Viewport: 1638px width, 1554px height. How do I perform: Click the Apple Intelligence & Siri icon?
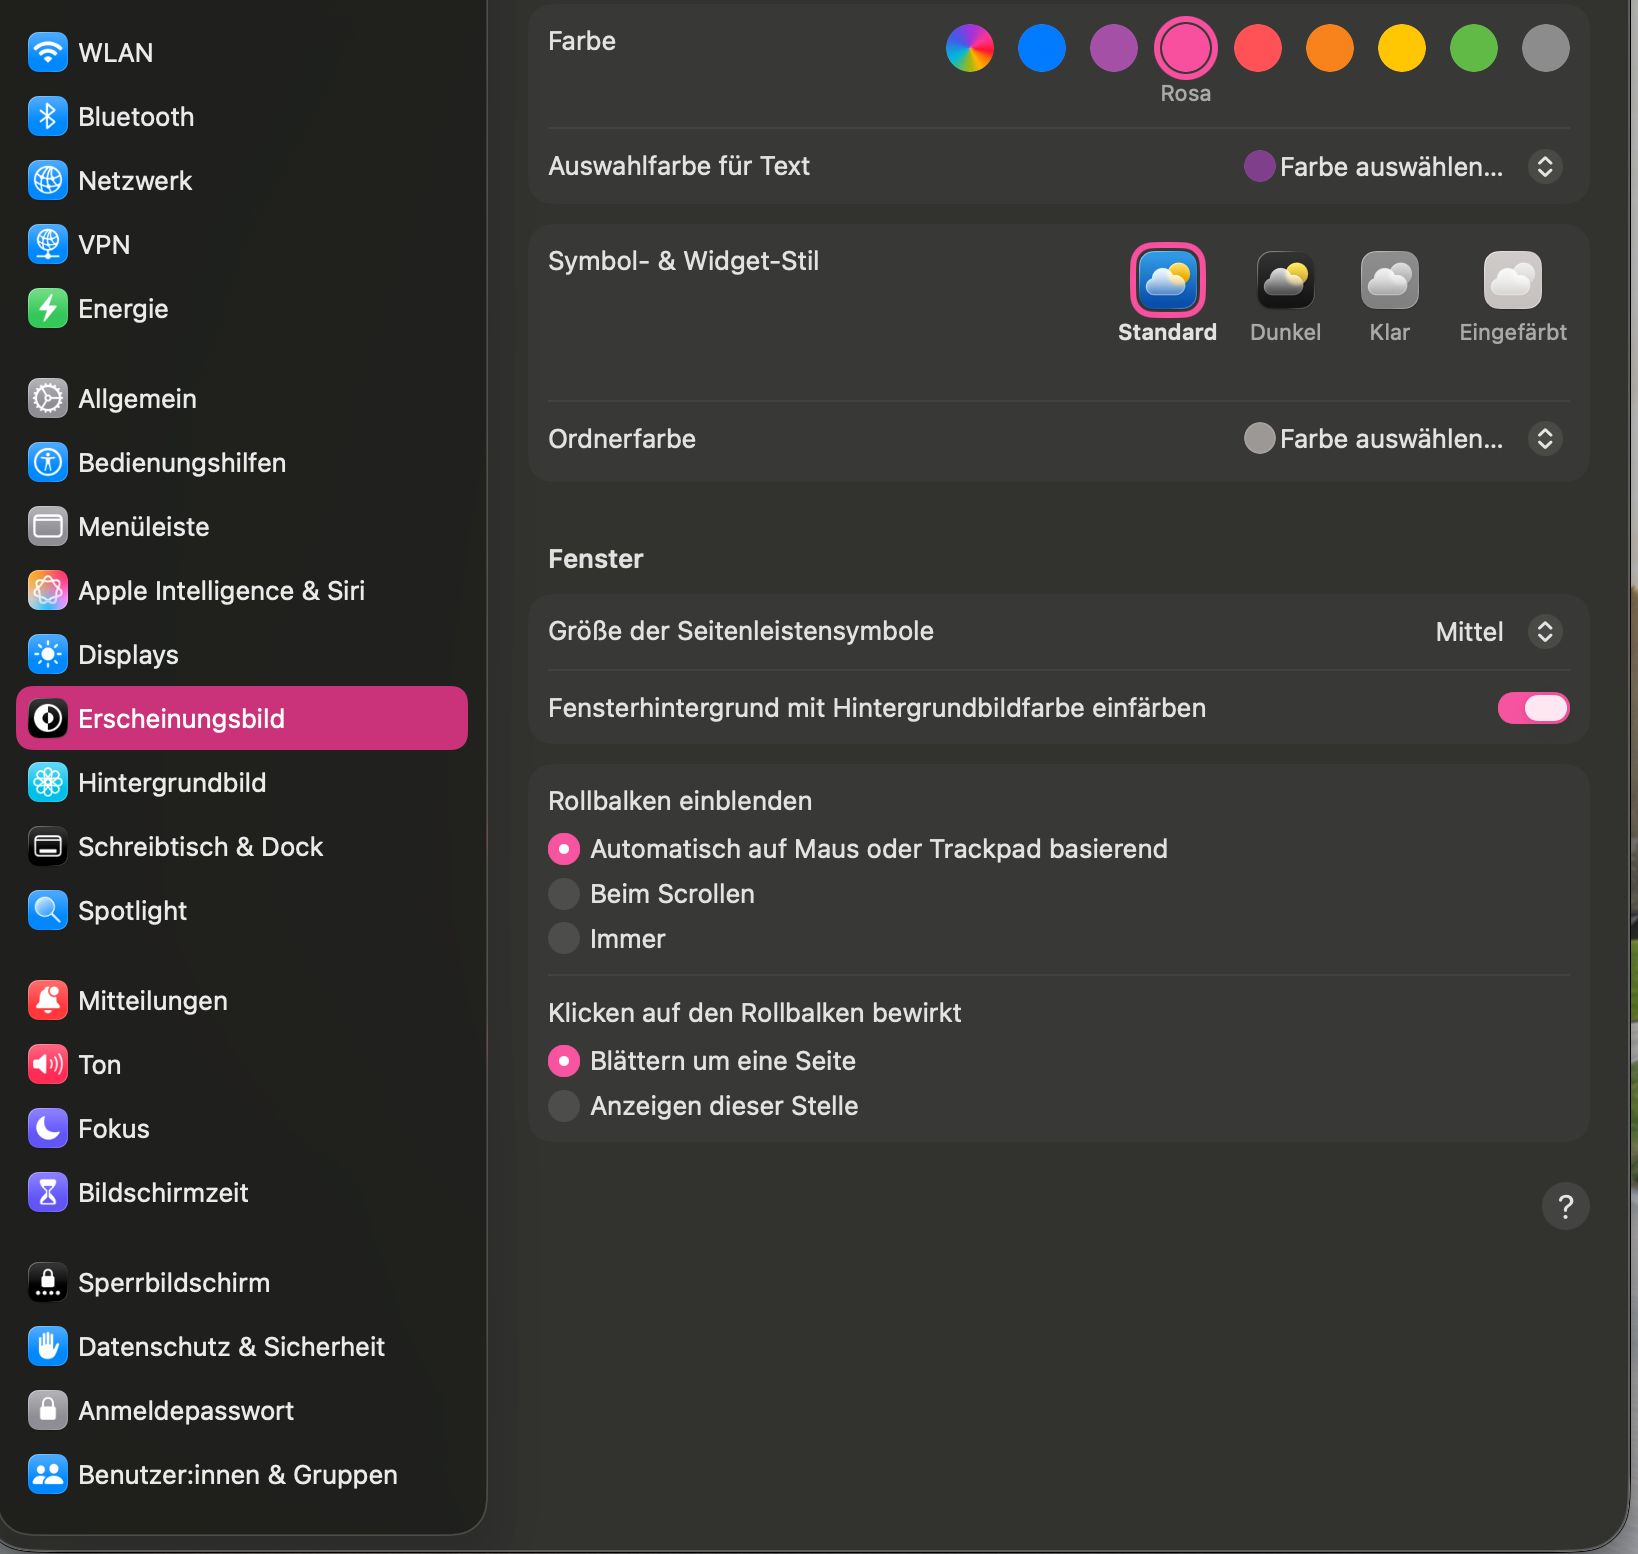point(47,590)
